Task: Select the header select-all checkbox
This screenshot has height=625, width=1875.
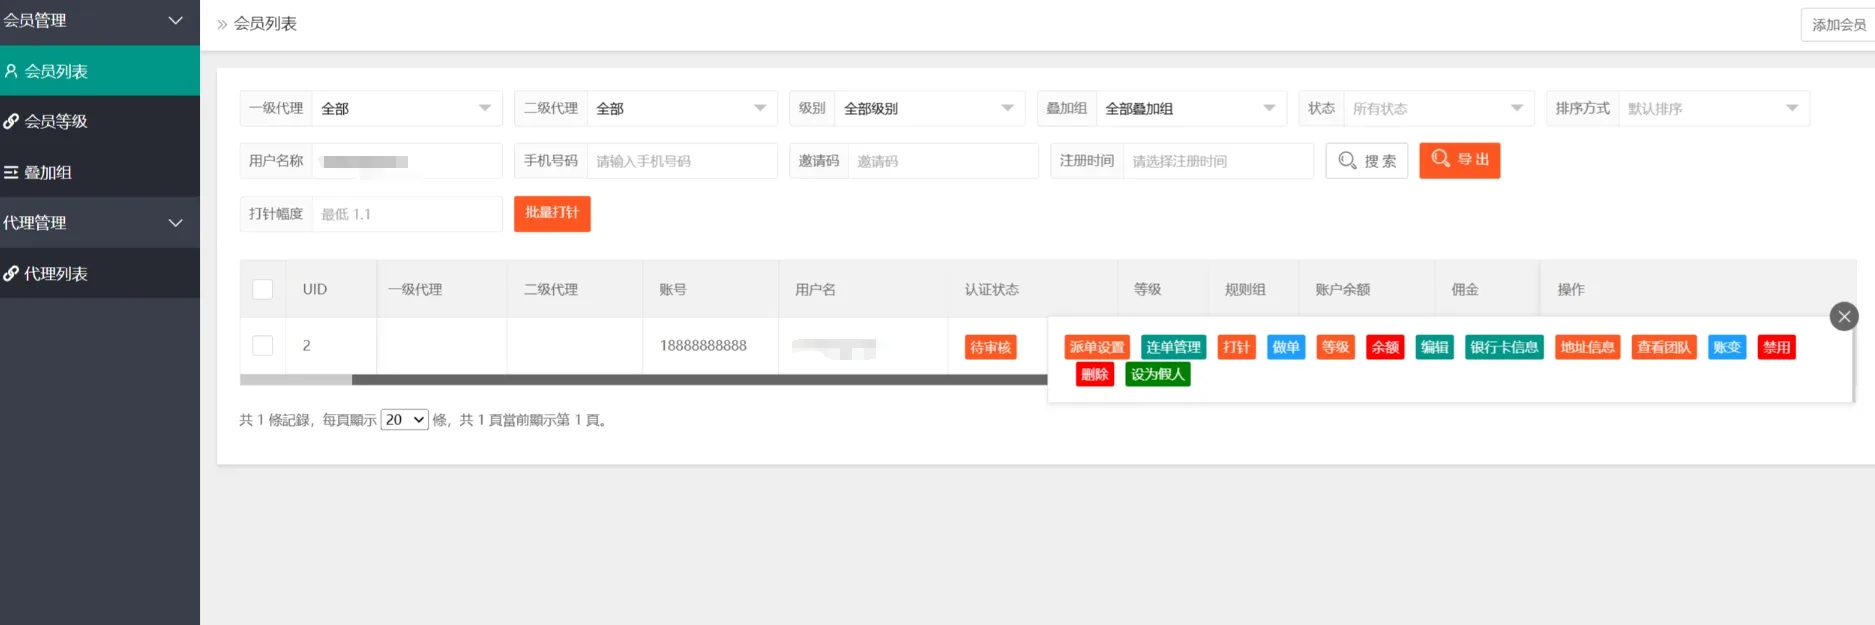Action: pos(263,289)
